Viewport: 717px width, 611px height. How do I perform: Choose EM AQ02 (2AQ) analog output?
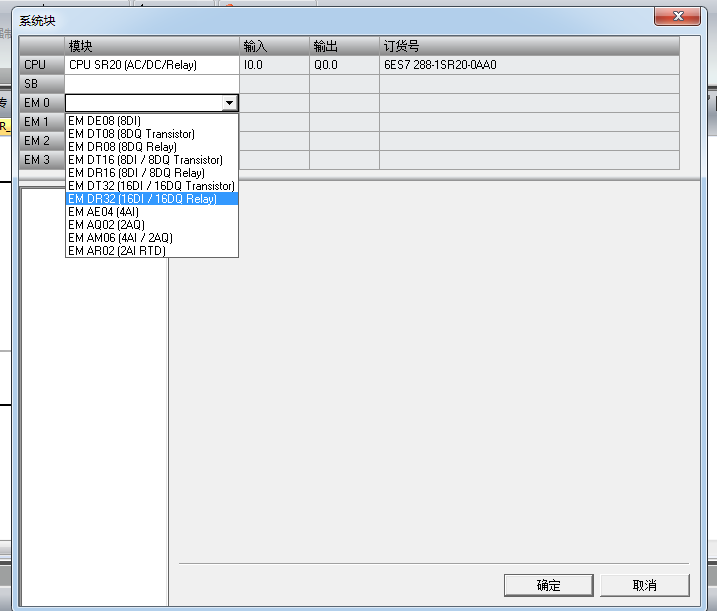[x=105, y=225]
